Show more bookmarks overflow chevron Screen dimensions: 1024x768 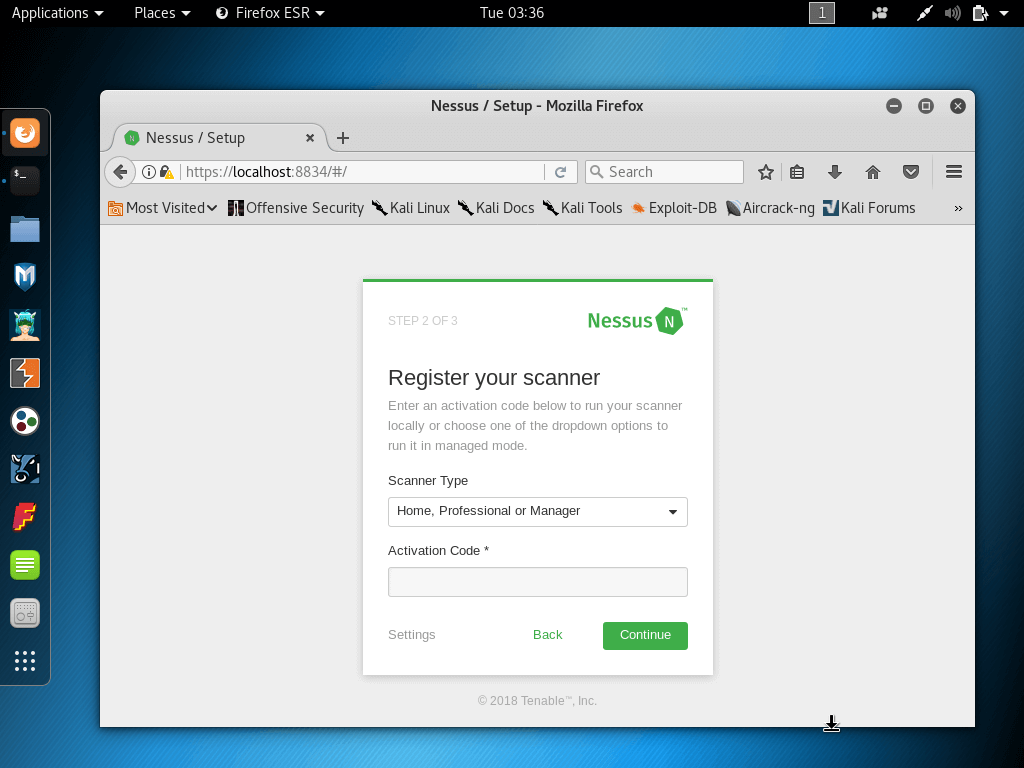point(958,208)
